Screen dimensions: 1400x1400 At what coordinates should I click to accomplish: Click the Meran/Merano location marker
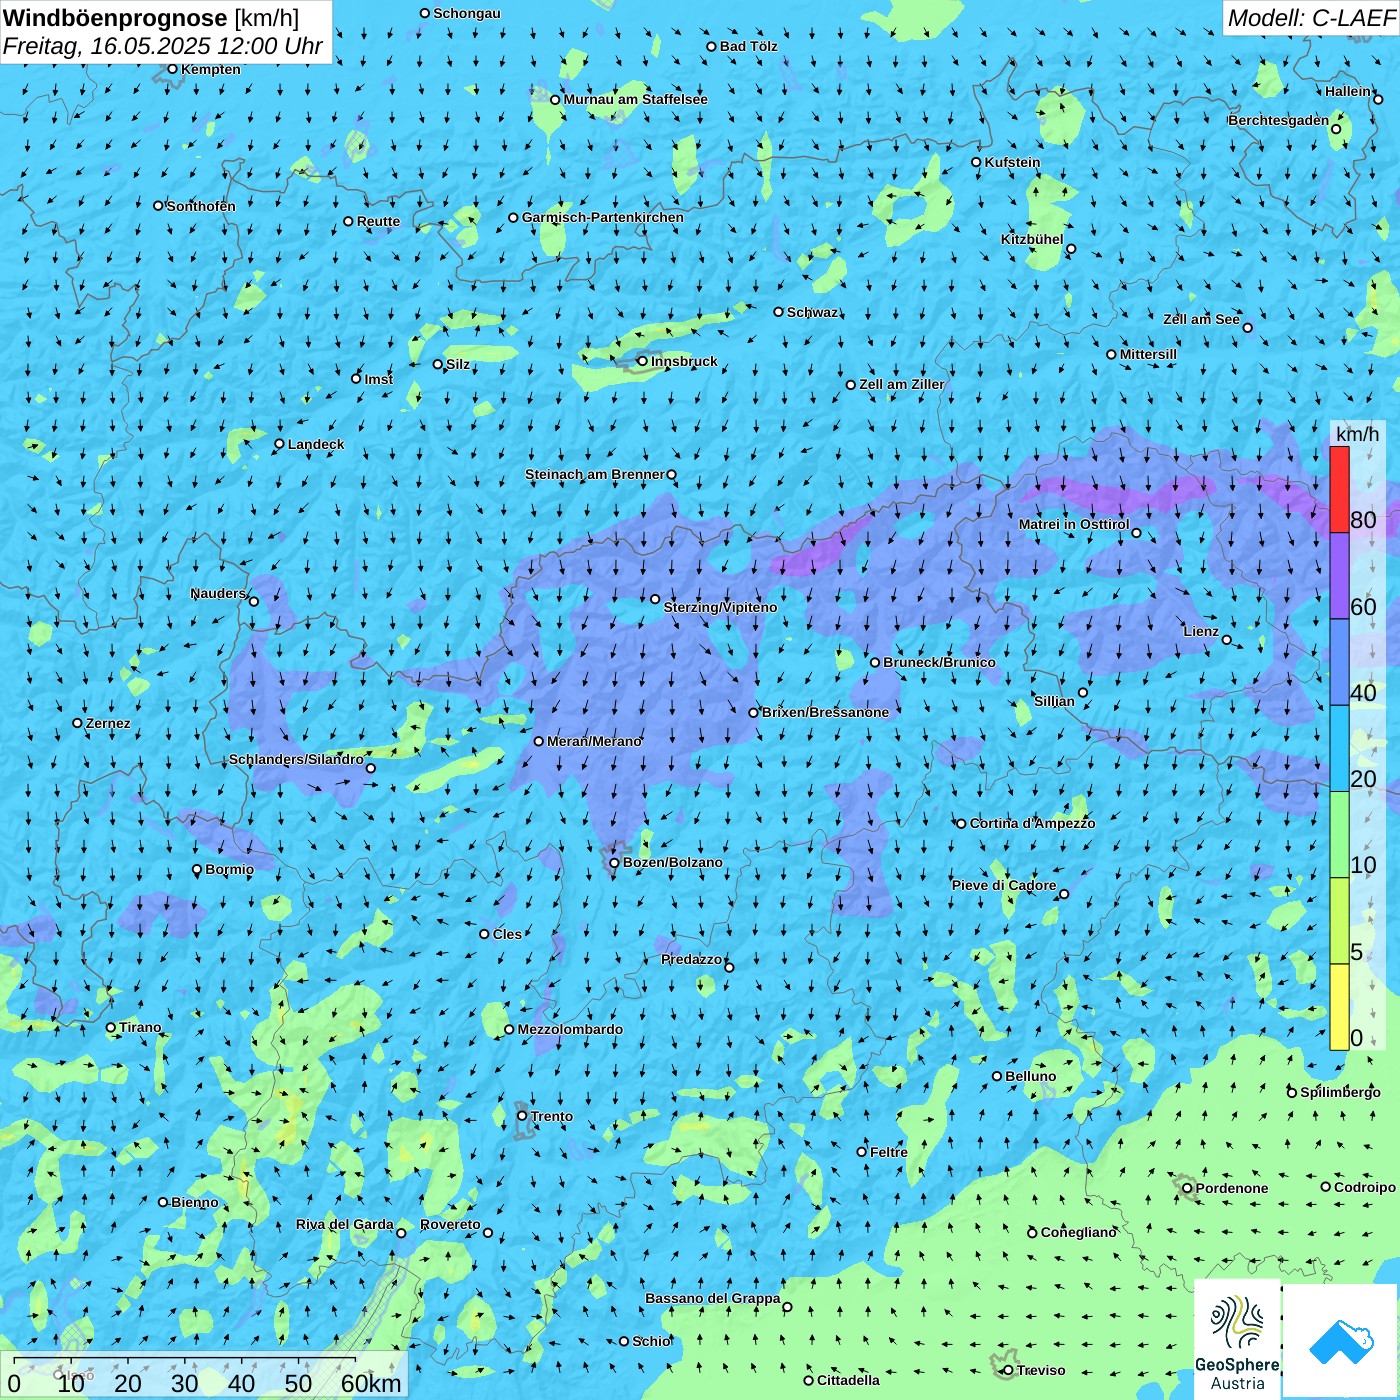(539, 741)
